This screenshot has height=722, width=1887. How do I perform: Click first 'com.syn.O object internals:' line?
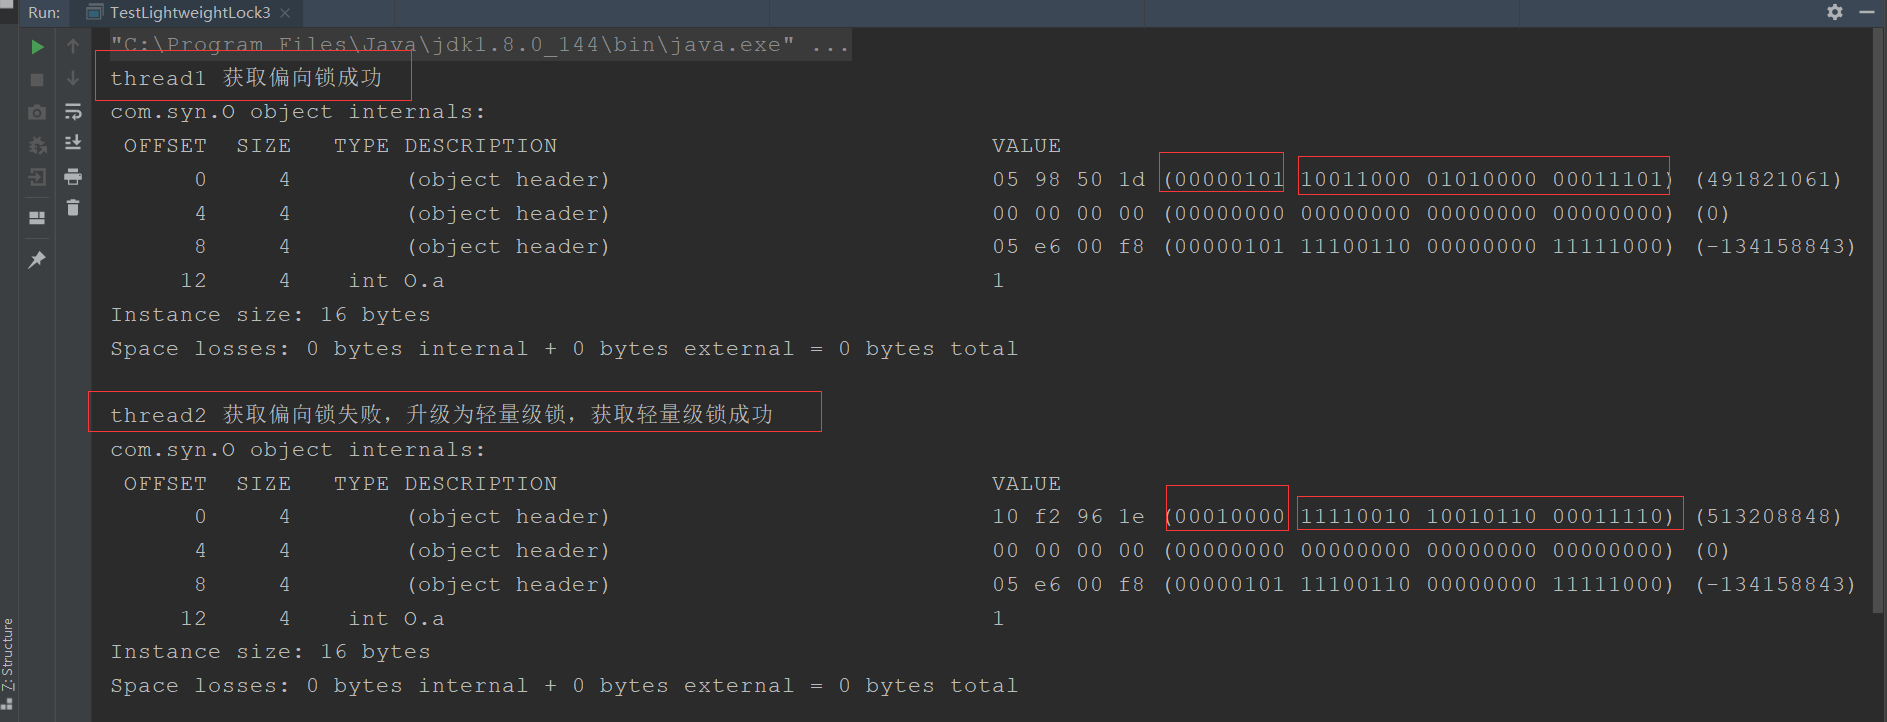[x=298, y=112]
